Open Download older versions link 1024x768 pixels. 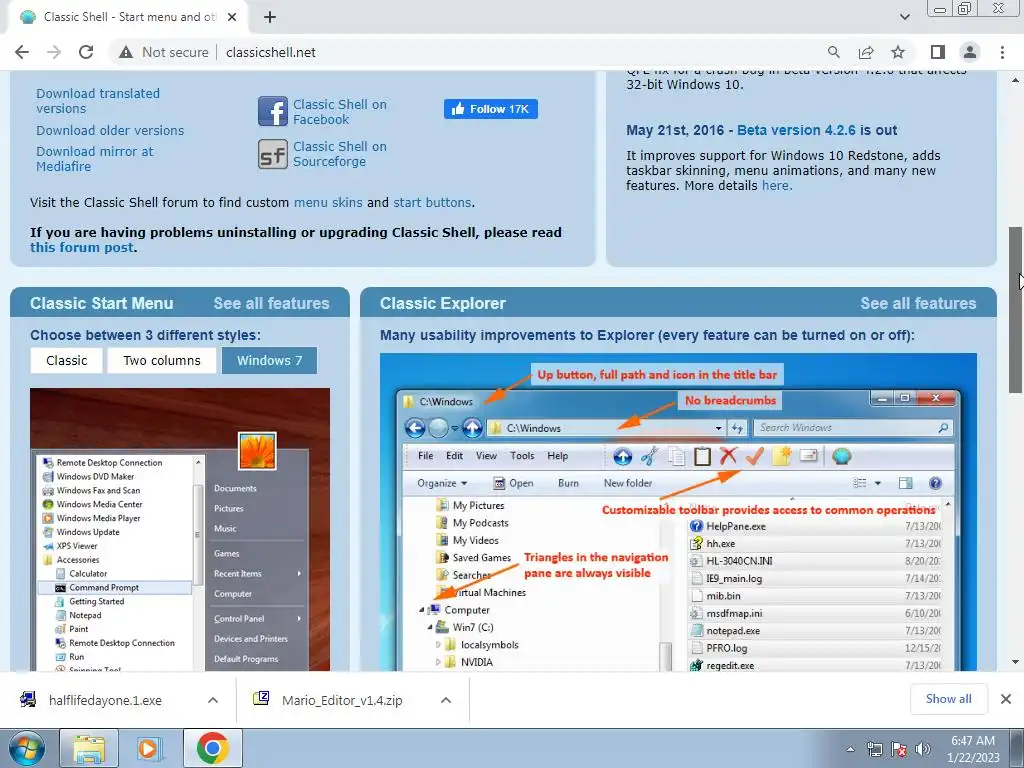click(x=110, y=130)
